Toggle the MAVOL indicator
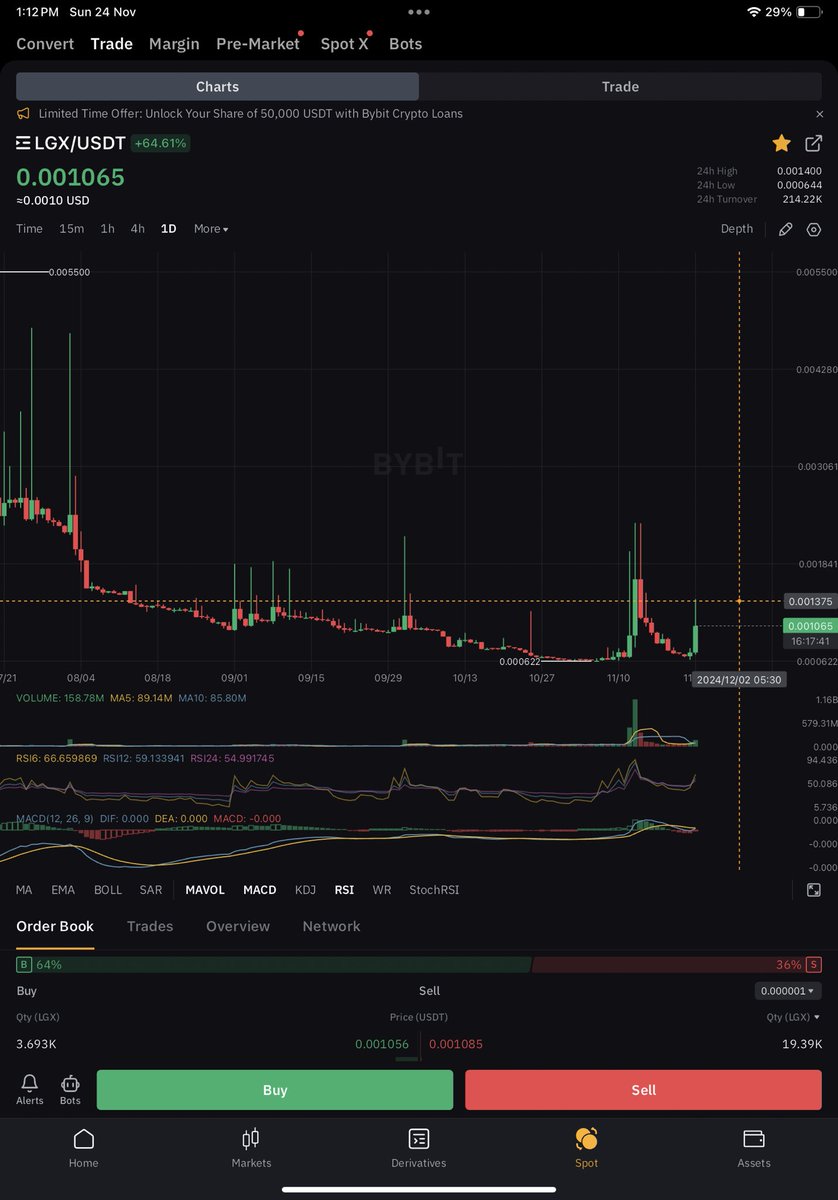This screenshot has height=1200, width=838. click(205, 890)
